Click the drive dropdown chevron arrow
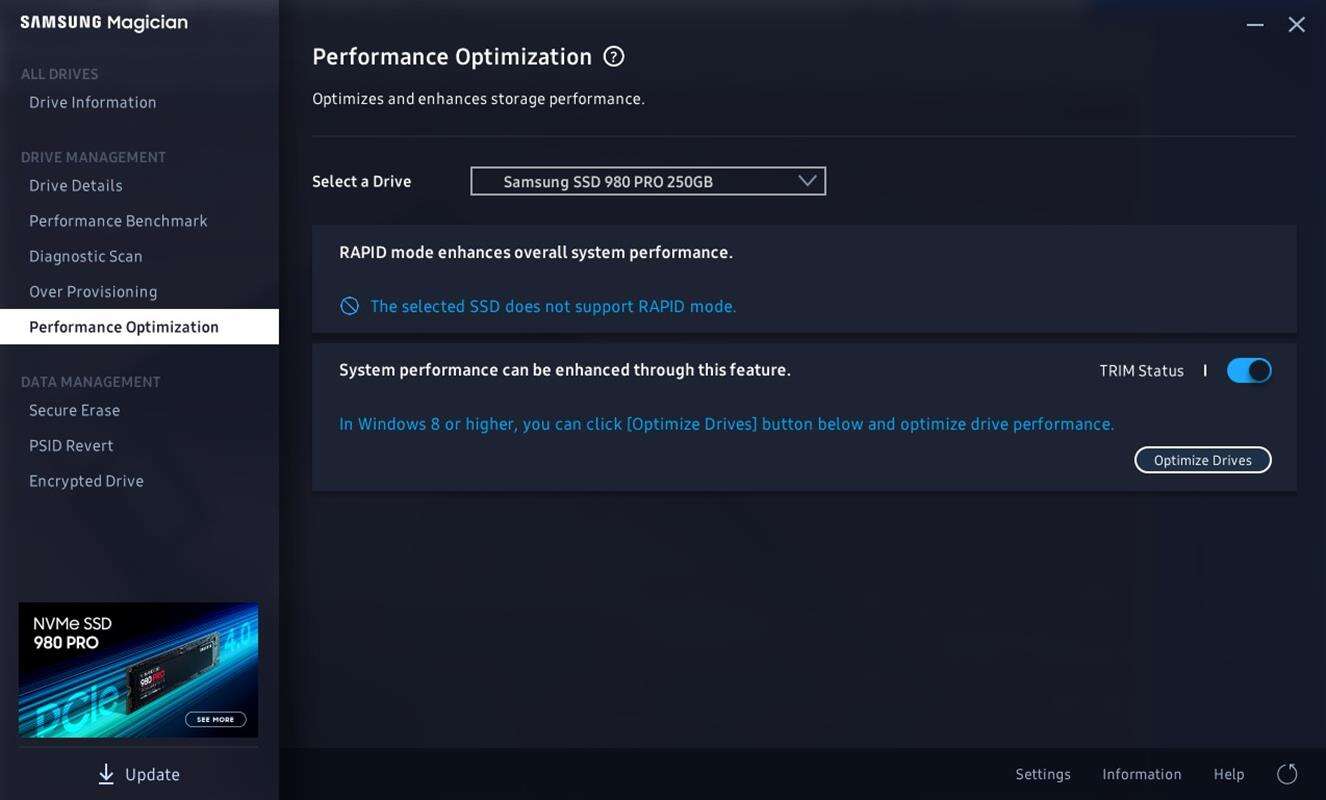 (807, 181)
